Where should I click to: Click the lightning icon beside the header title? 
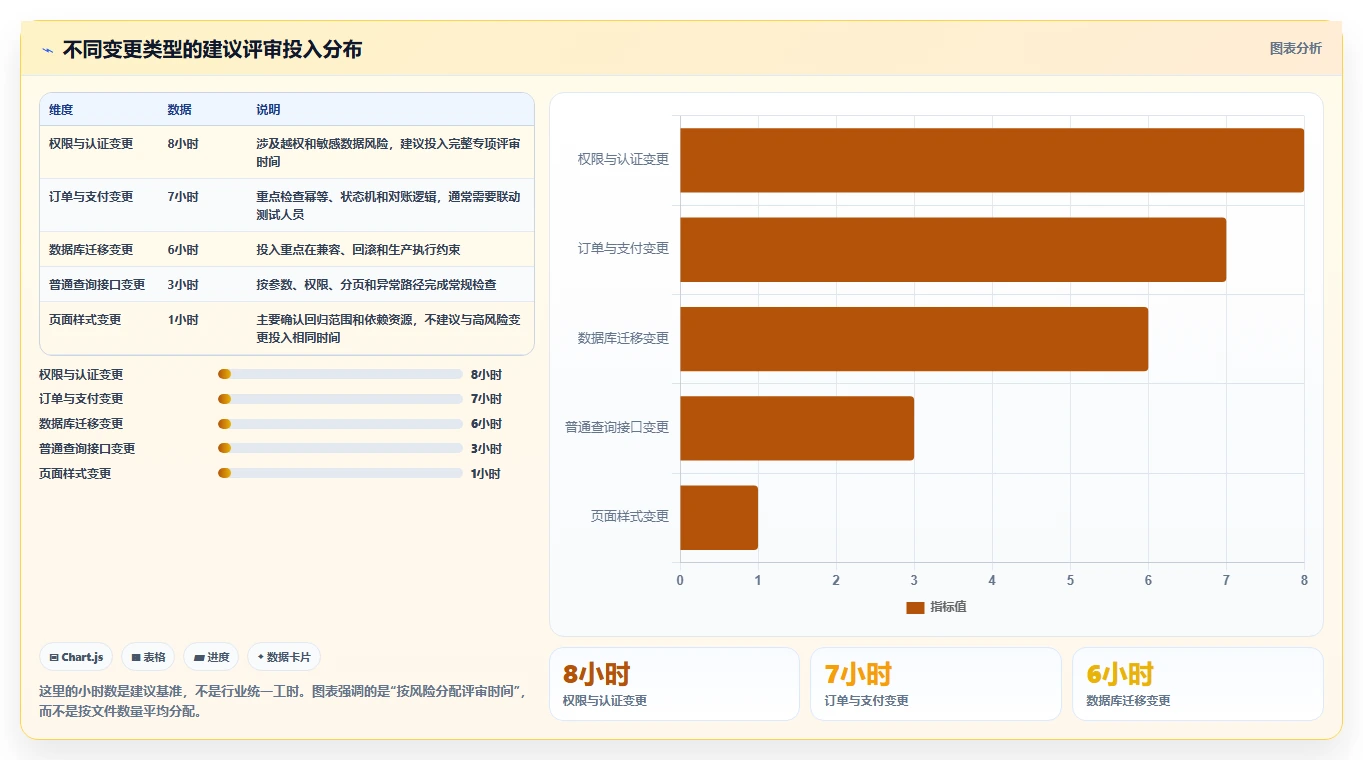click(47, 49)
